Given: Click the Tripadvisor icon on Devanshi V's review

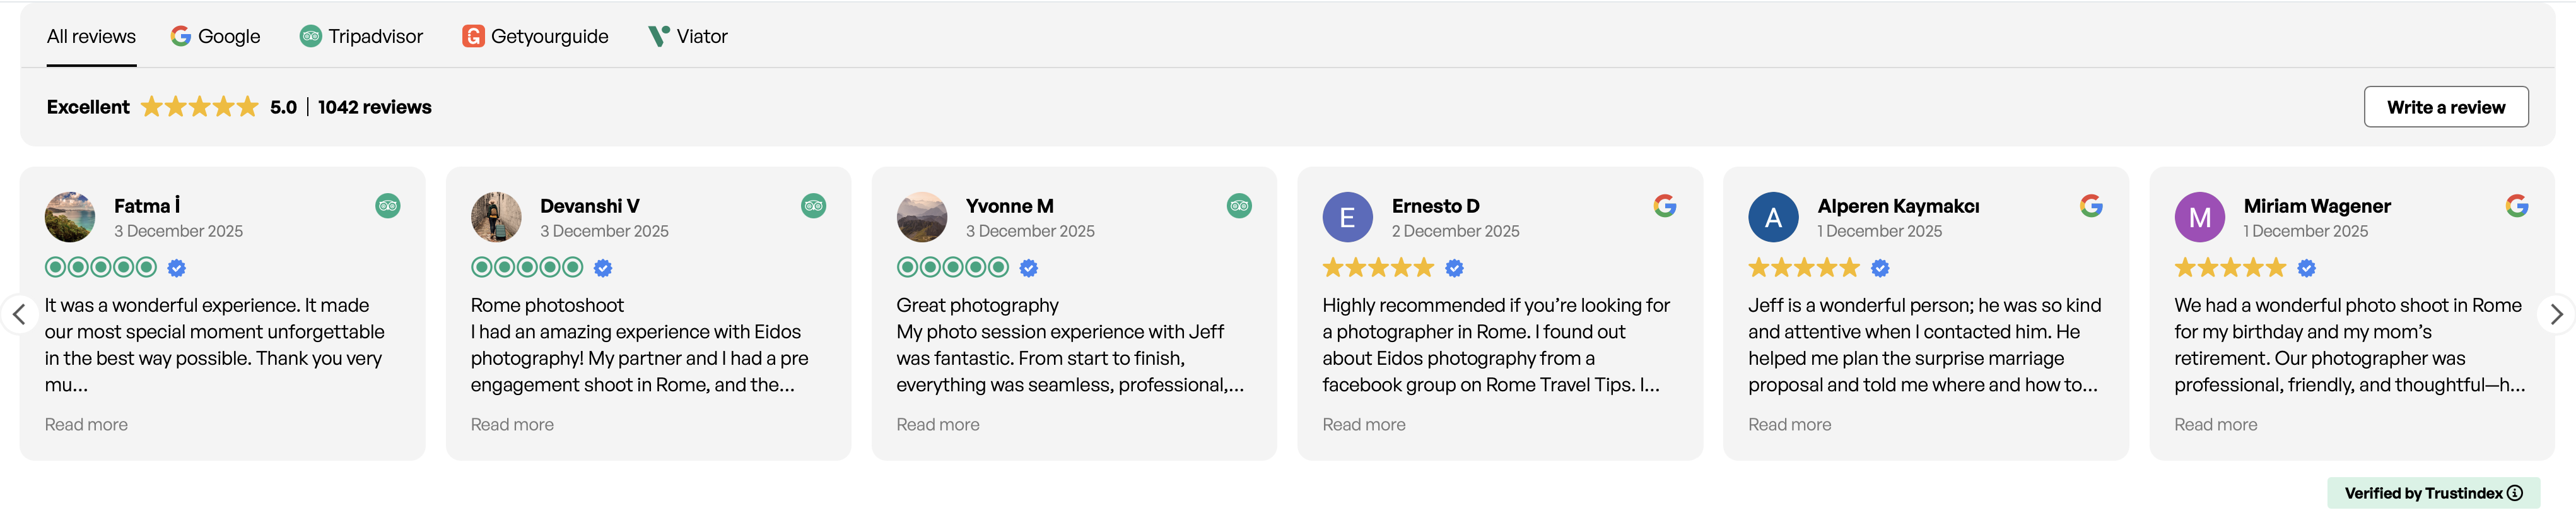Looking at the screenshot, I should point(813,205).
